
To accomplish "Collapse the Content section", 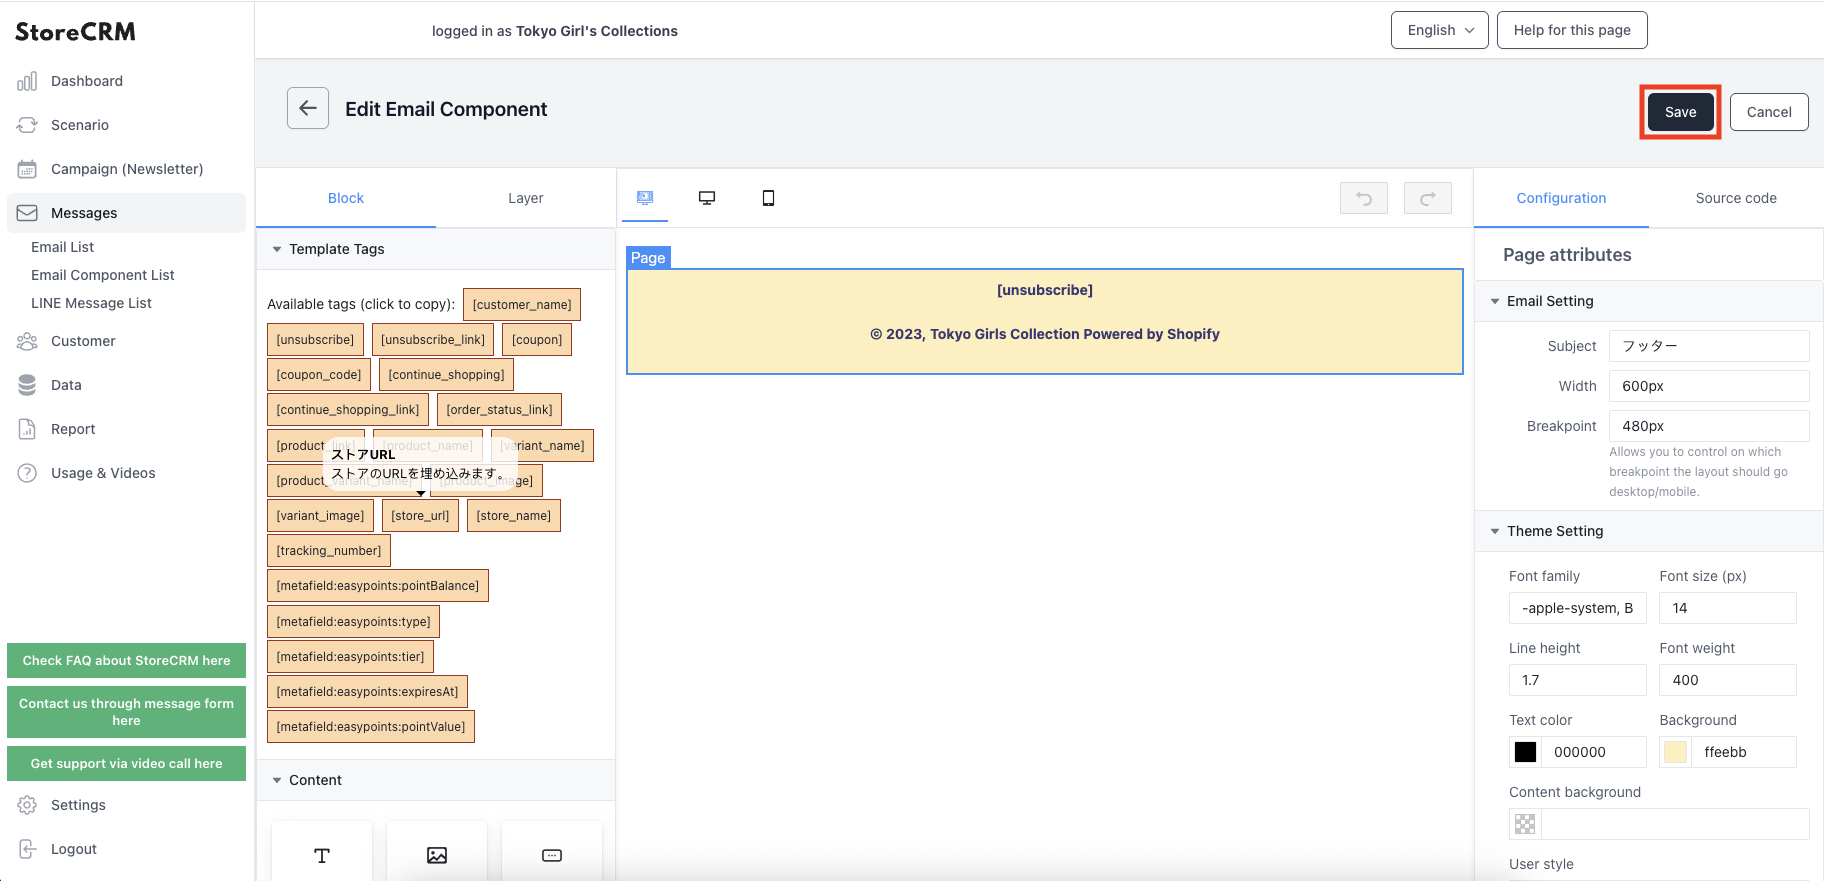I will 277,780.
